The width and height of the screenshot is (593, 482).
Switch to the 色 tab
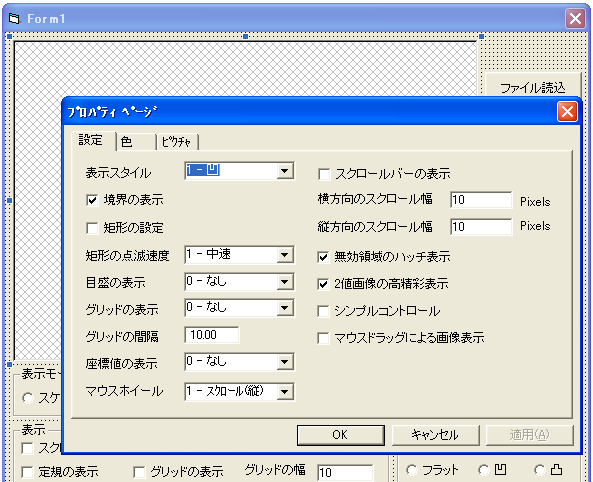point(136,142)
